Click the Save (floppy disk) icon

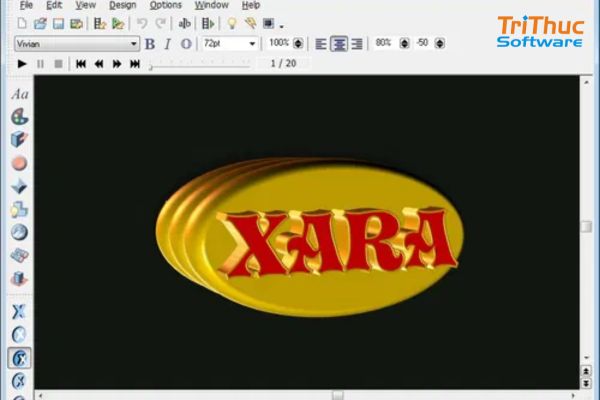pos(58,24)
